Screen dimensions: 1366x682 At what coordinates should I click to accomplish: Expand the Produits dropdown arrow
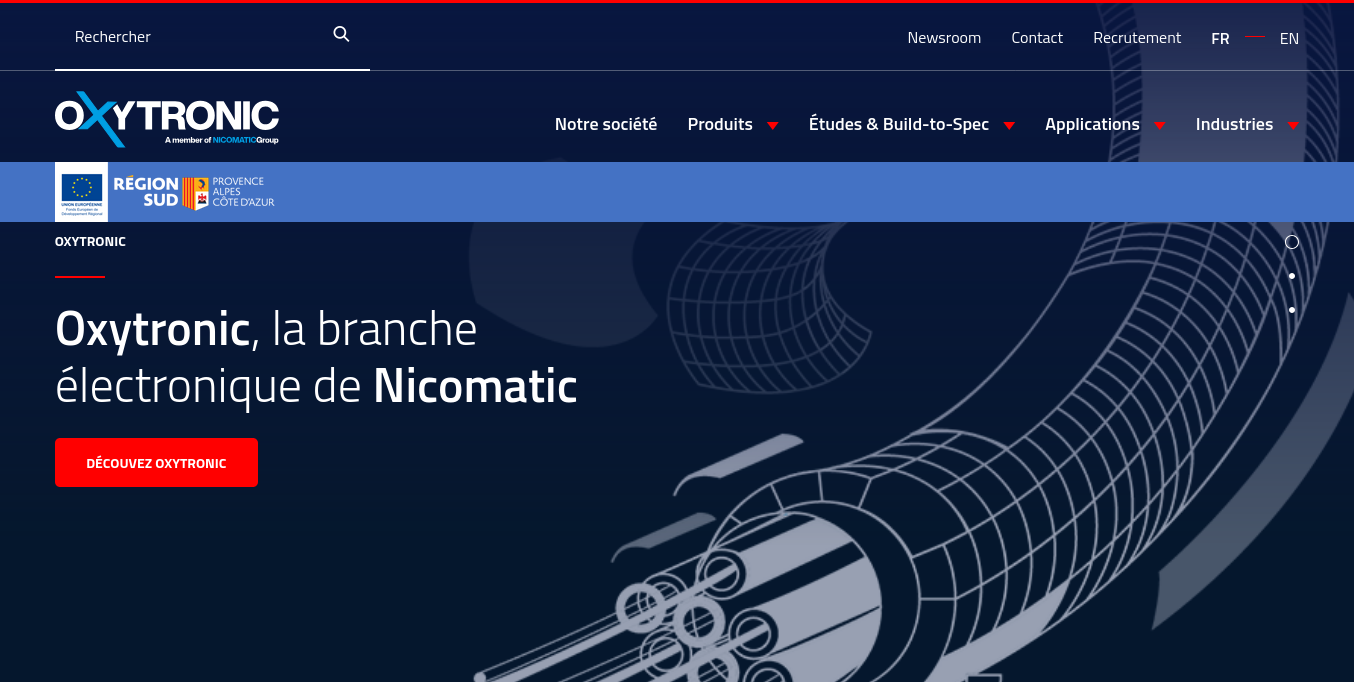772,125
